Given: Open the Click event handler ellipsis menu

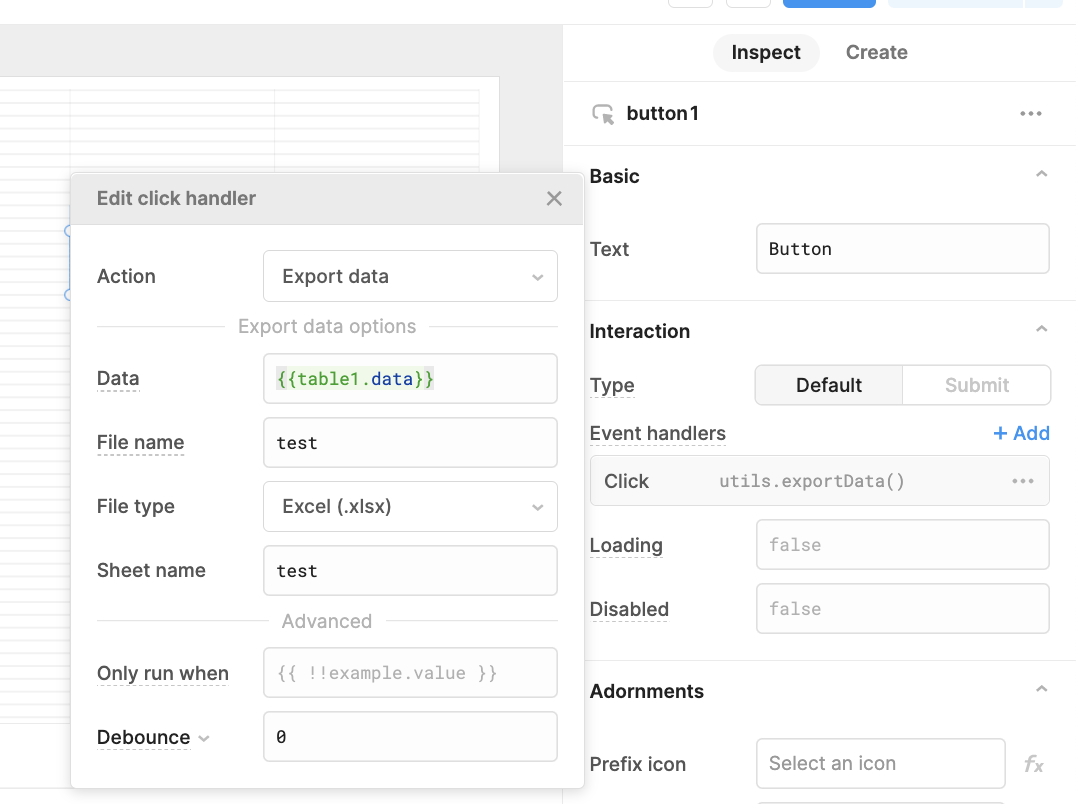Looking at the screenshot, I should [1023, 481].
